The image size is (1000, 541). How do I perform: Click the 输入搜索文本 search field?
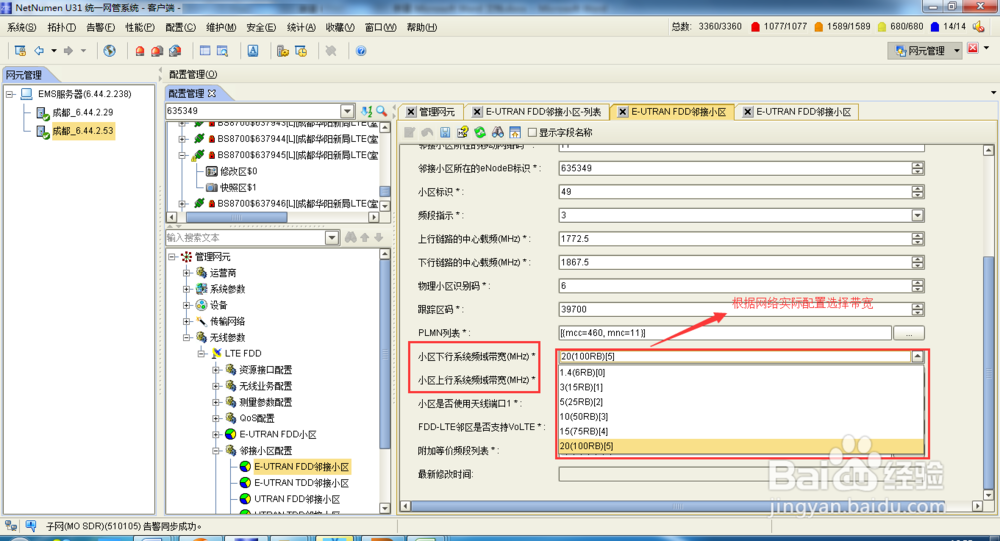(246, 237)
